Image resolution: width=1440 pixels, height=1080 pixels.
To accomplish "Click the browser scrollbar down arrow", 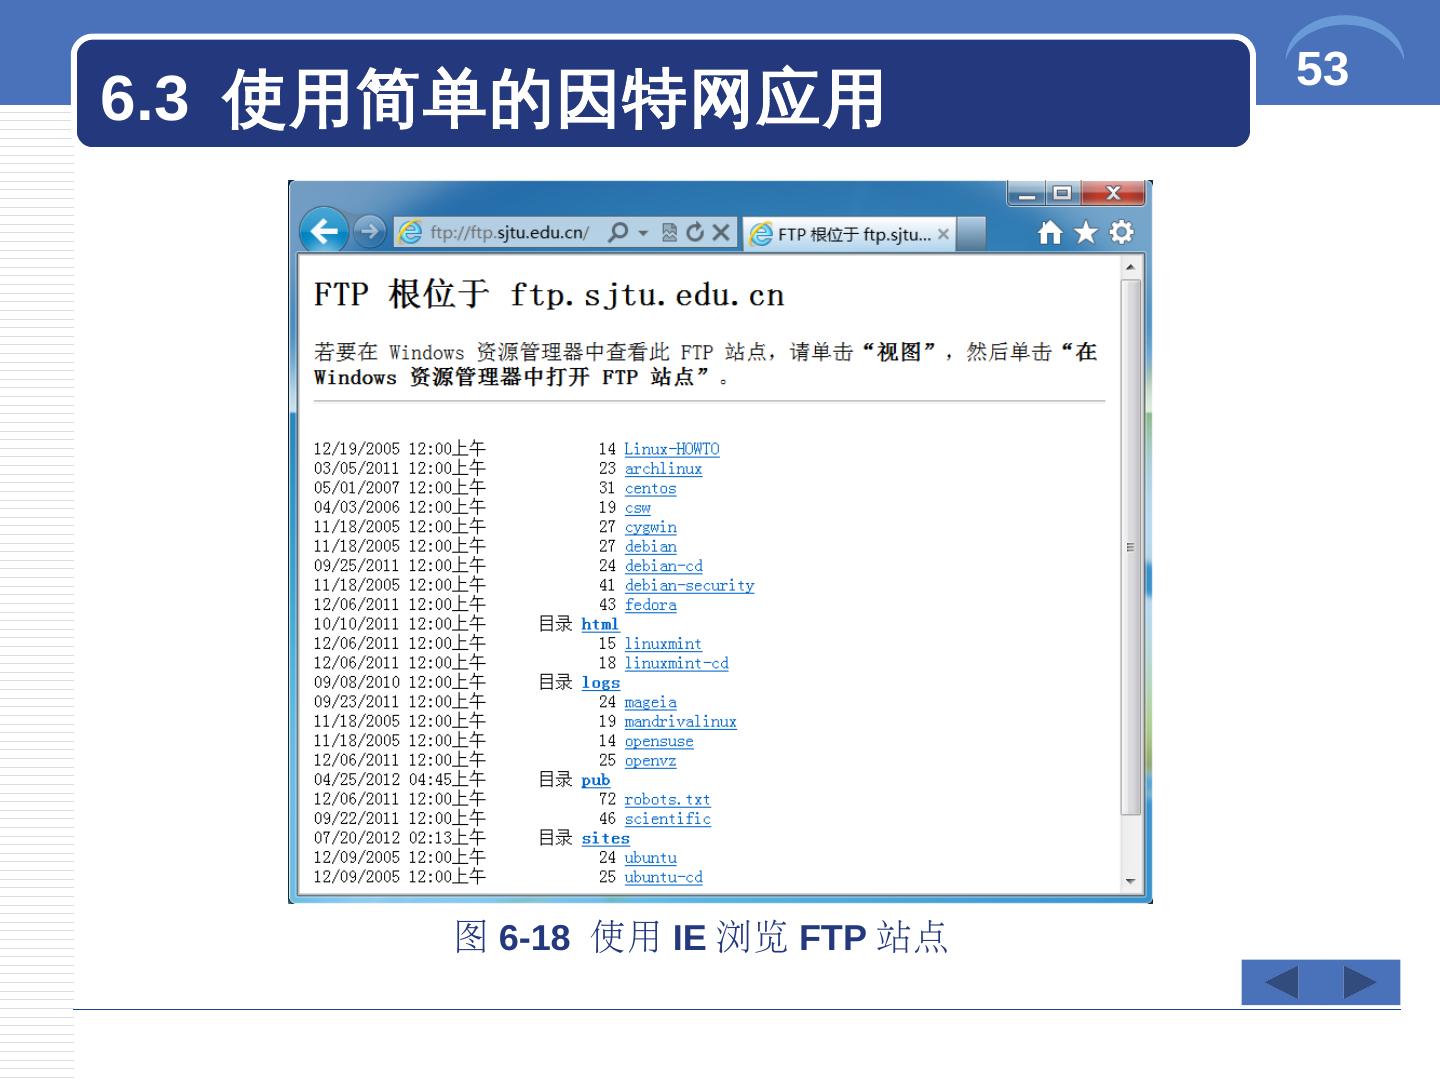I will (1131, 881).
